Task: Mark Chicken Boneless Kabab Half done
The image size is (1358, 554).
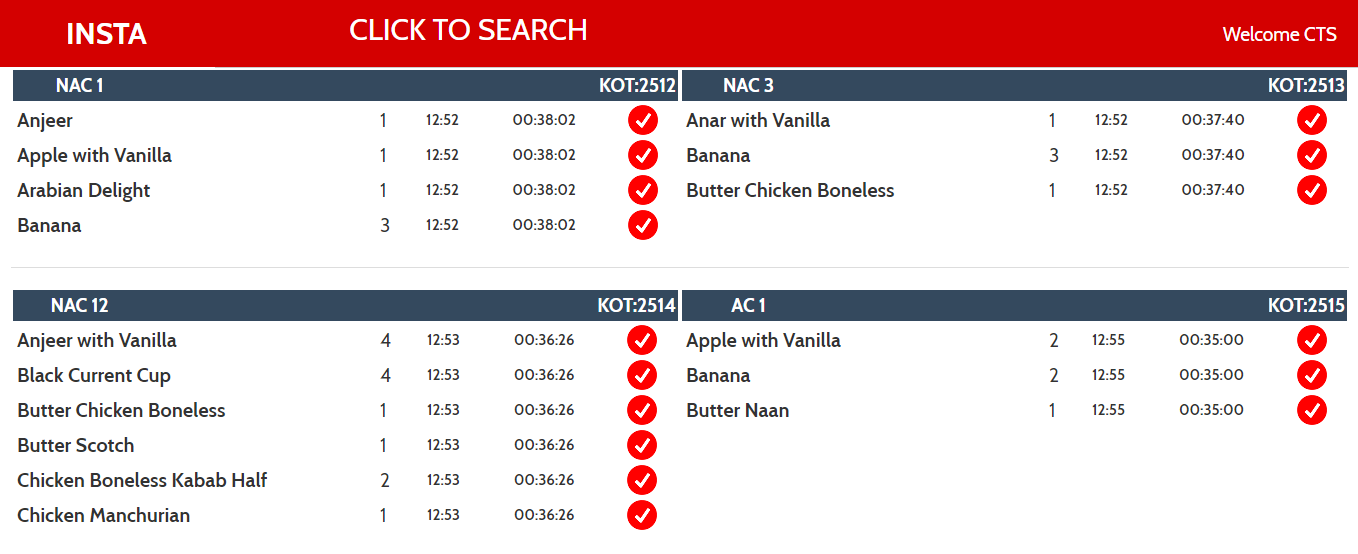Action: pos(642,480)
